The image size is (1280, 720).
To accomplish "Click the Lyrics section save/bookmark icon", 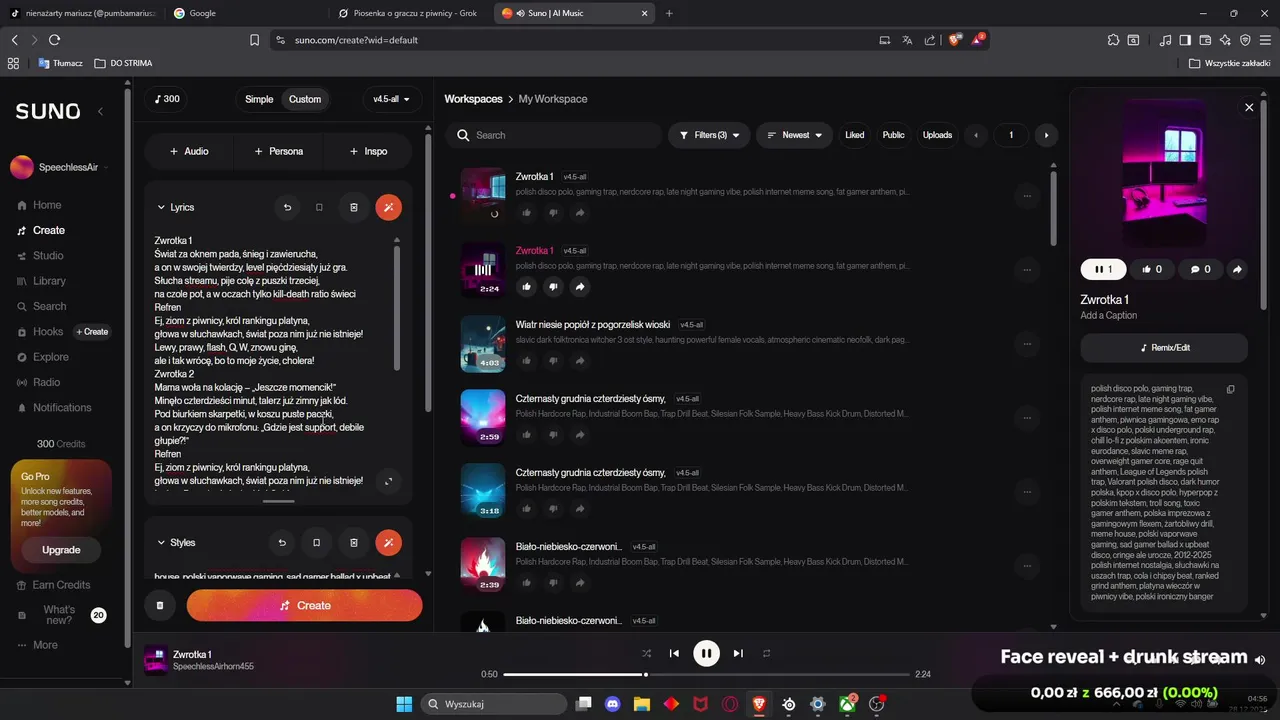I will 320,207.
